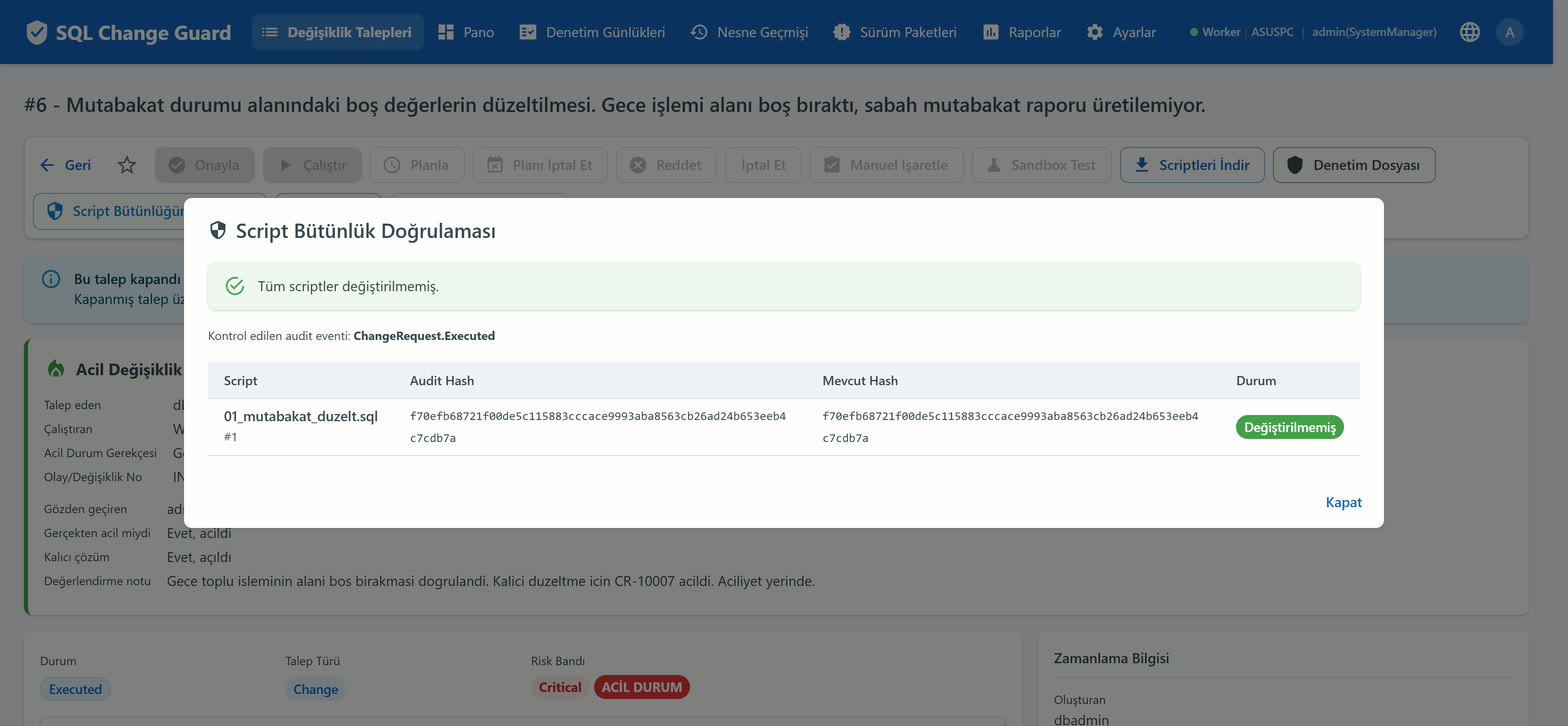This screenshot has height=726, width=1568.
Task: Click the Mevcut Hash value cell
Action: click(x=1010, y=427)
